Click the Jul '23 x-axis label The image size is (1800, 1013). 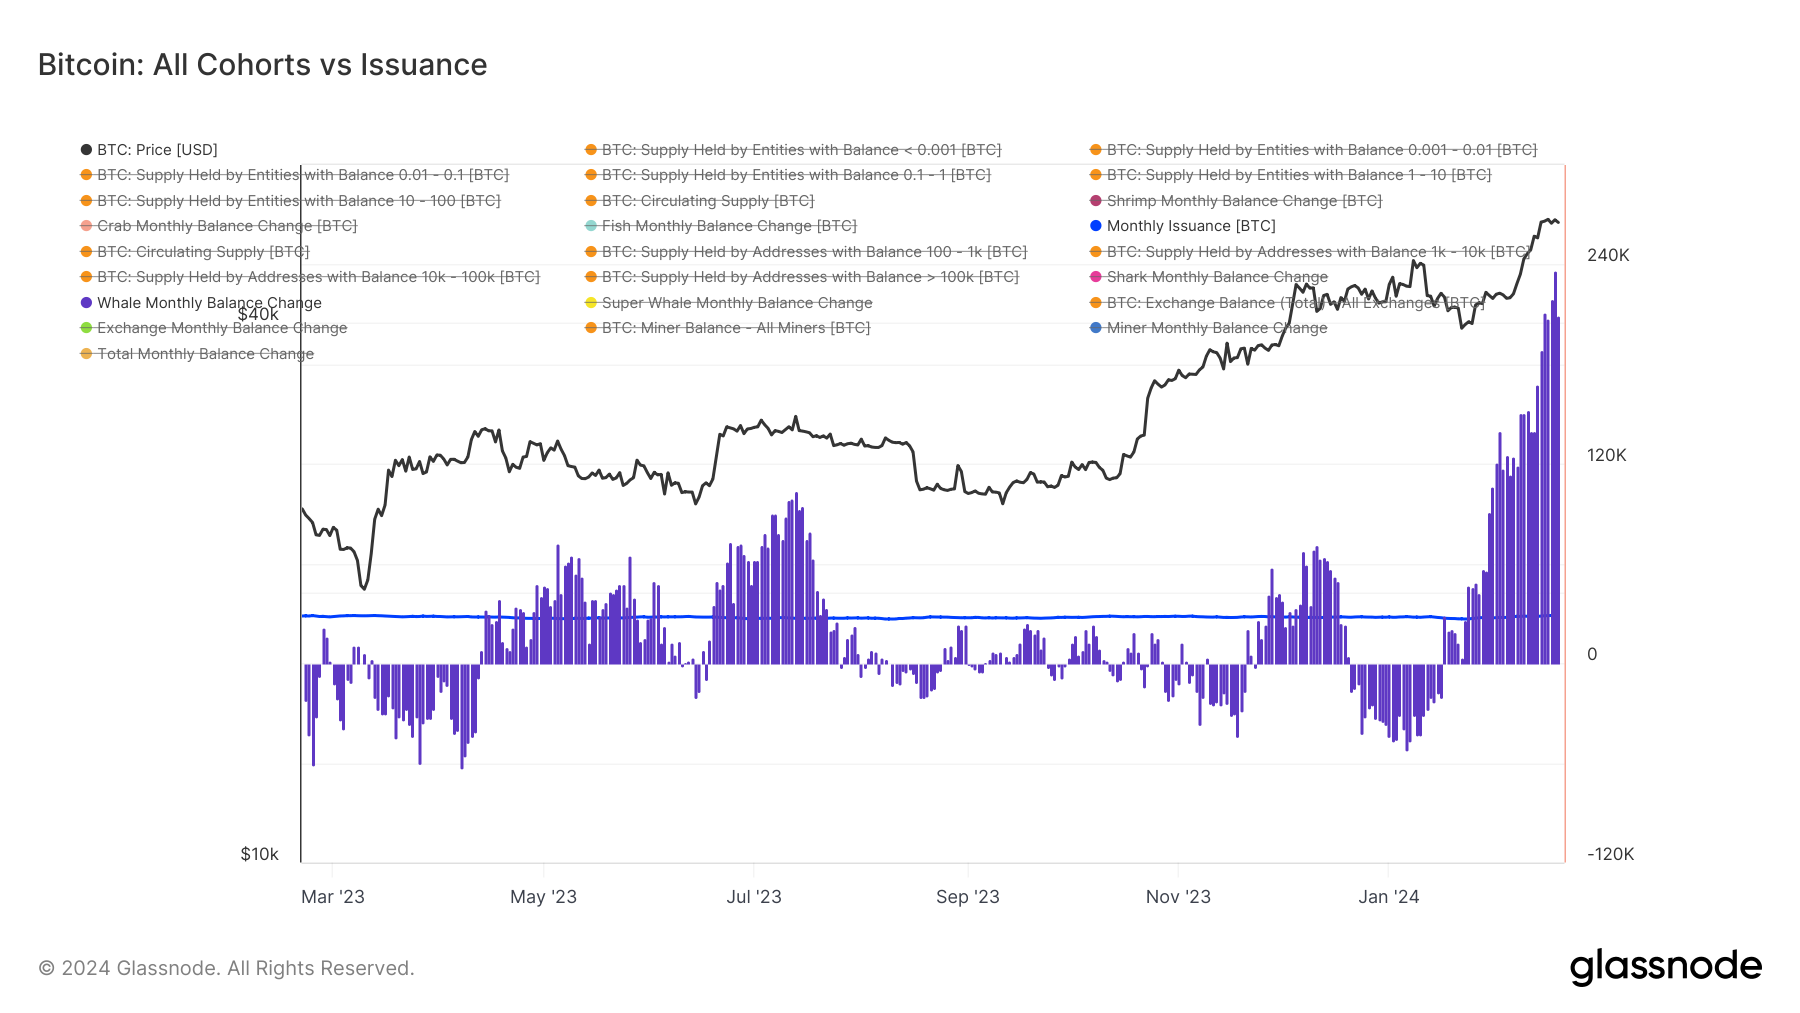tap(754, 897)
